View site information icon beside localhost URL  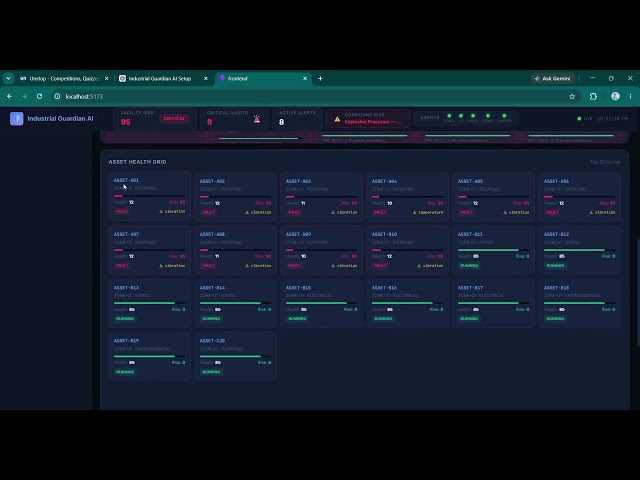(58, 96)
